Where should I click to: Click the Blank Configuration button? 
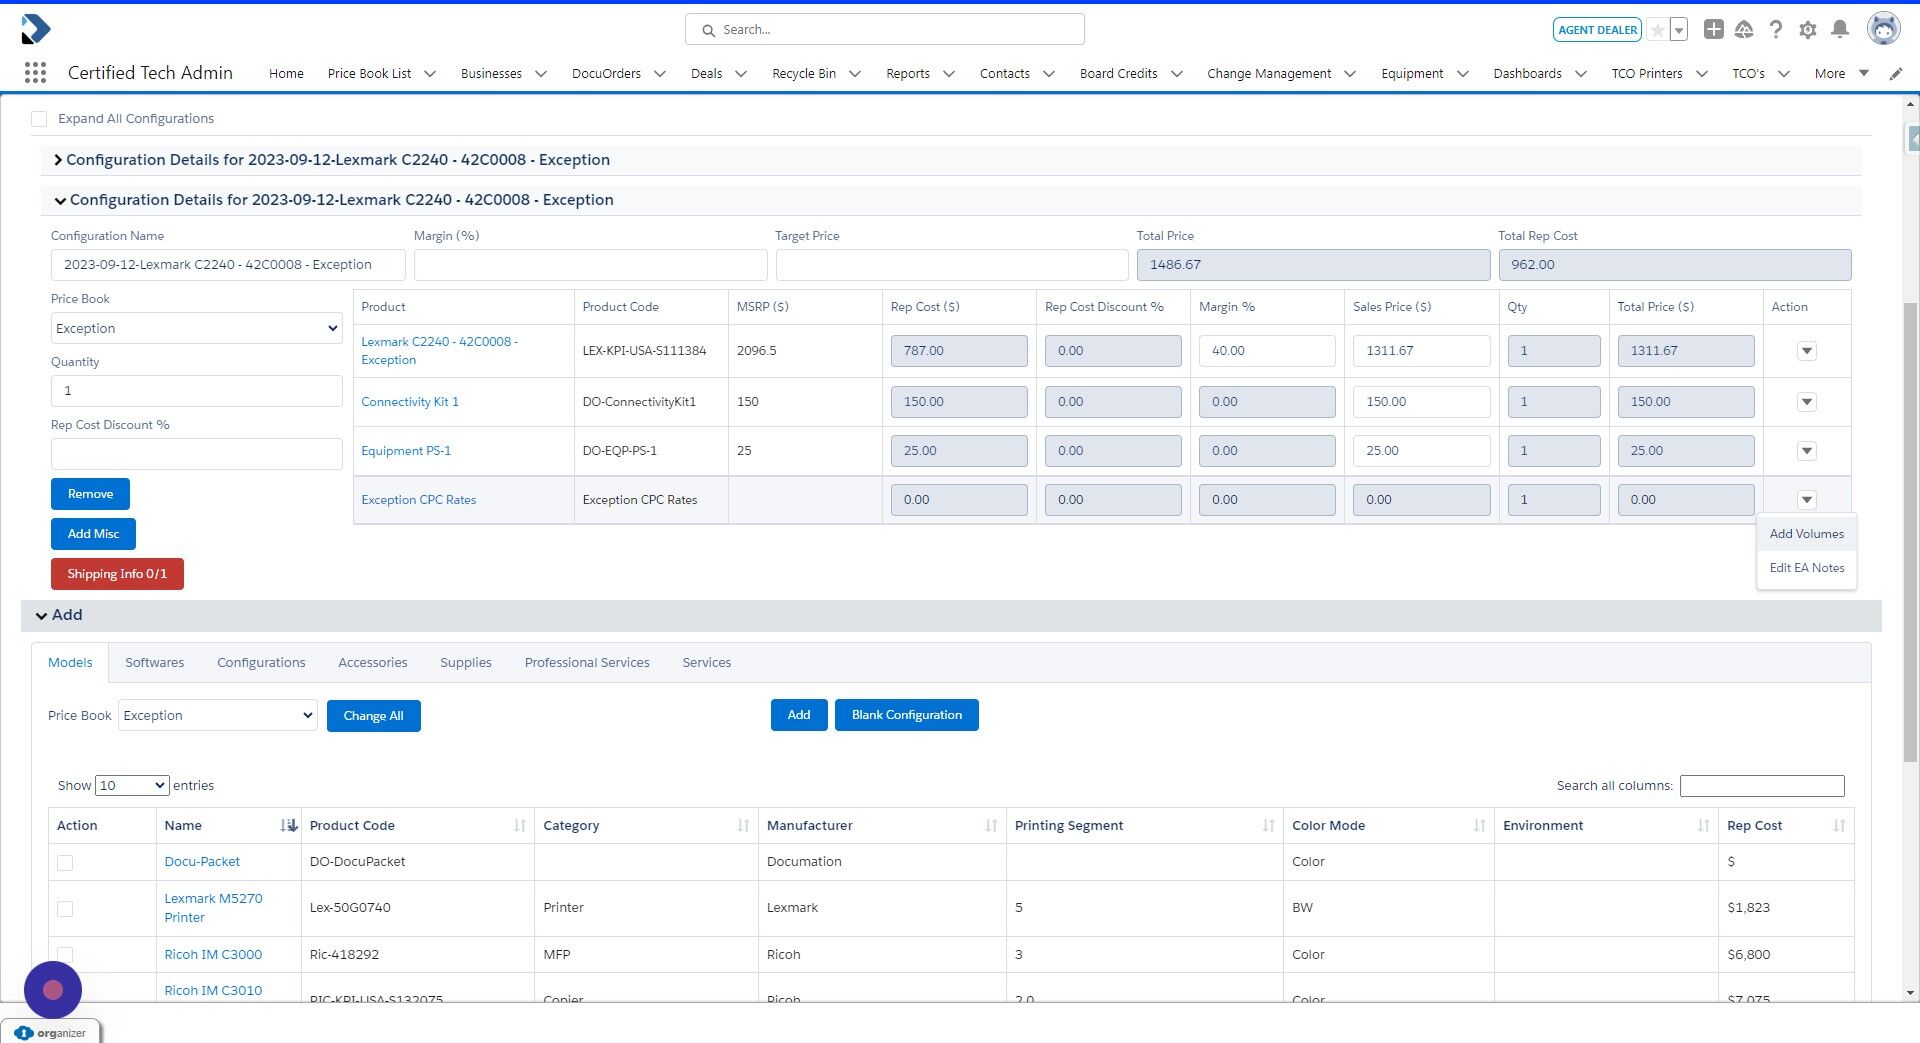pos(906,715)
